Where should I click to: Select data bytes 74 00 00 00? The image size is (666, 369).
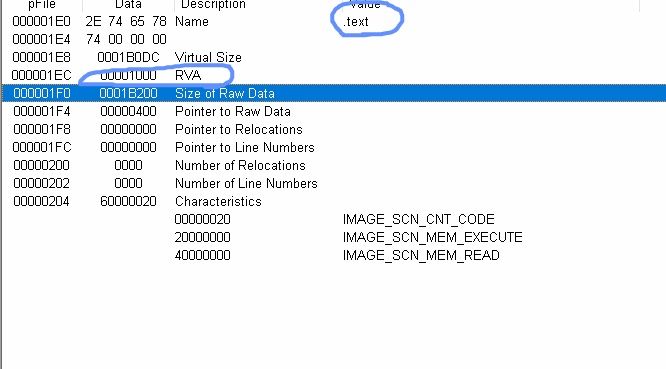click(126, 39)
